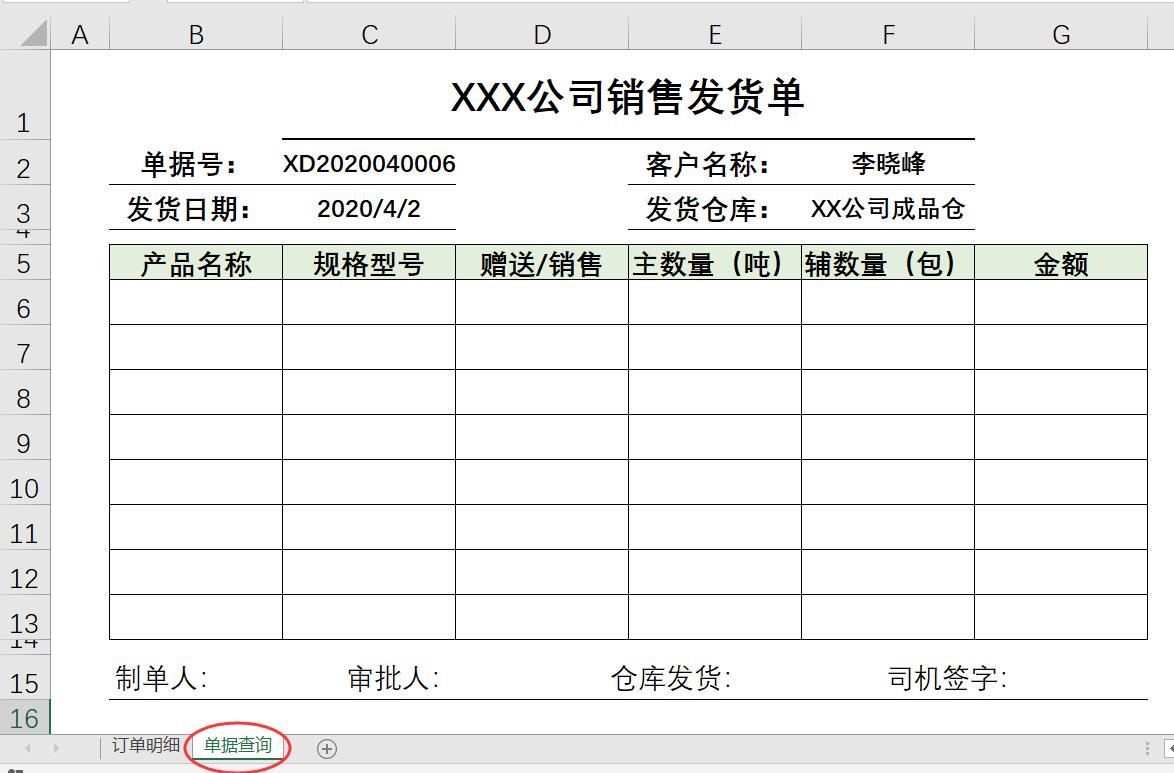
Task: Click the 客户名称 label cell
Action: (715, 163)
